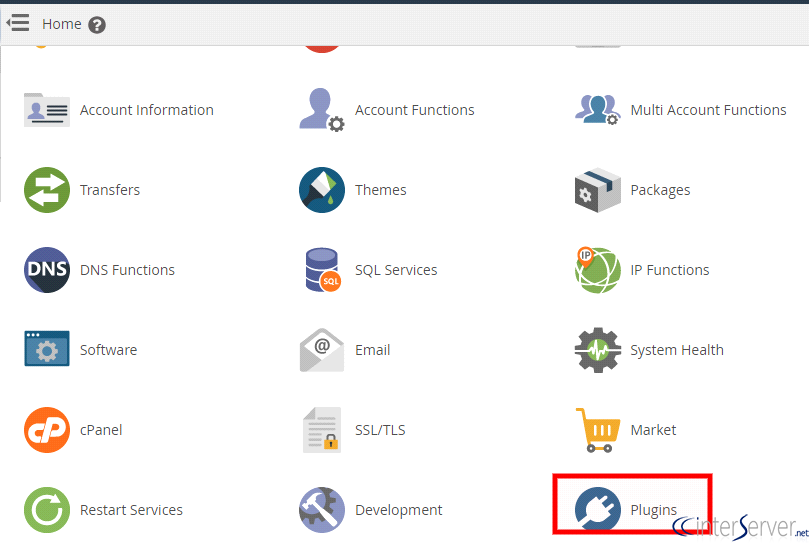Click the cPanel text link

click(101, 430)
